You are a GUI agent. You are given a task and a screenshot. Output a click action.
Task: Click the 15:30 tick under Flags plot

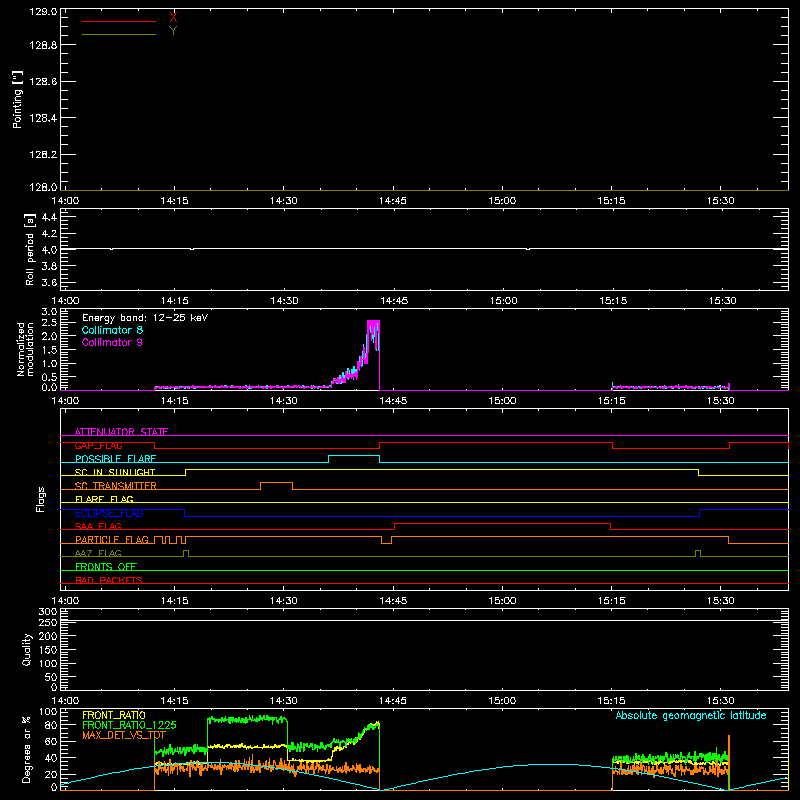721,601
